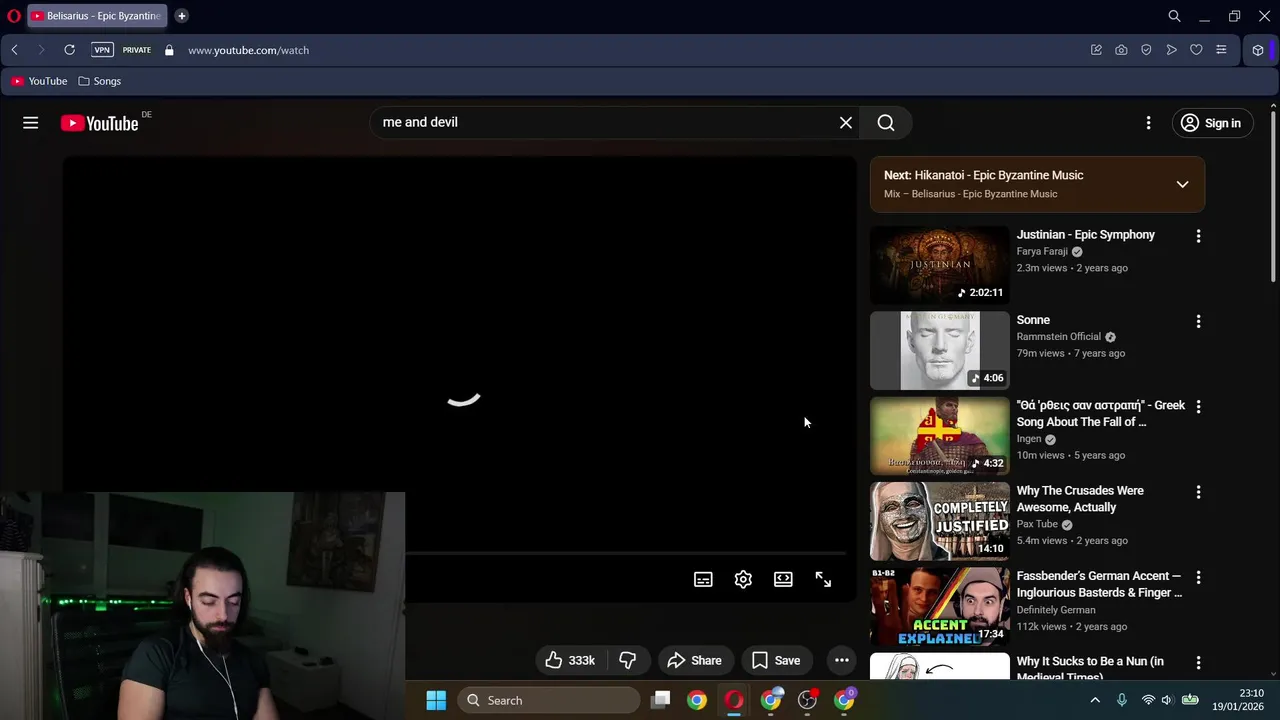Toggle the Opera VPN badge
The height and width of the screenshot is (720, 1280).
(x=102, y=50)
